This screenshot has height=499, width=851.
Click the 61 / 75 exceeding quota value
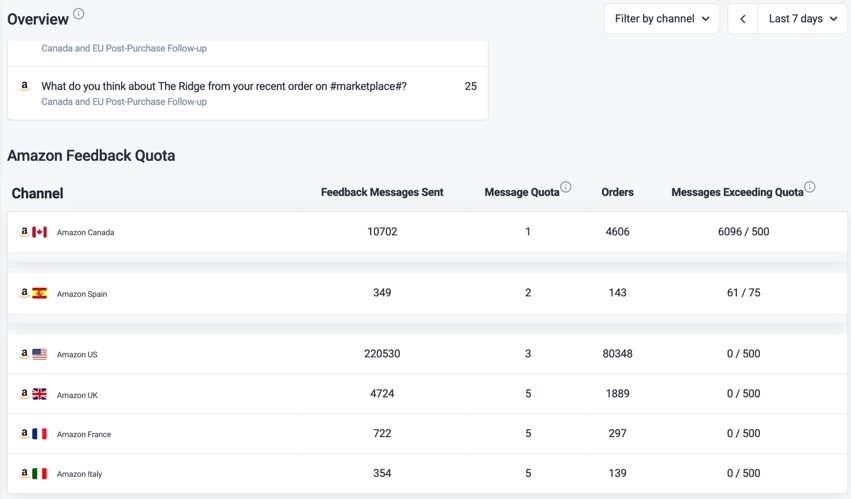(x=744, y=293)
